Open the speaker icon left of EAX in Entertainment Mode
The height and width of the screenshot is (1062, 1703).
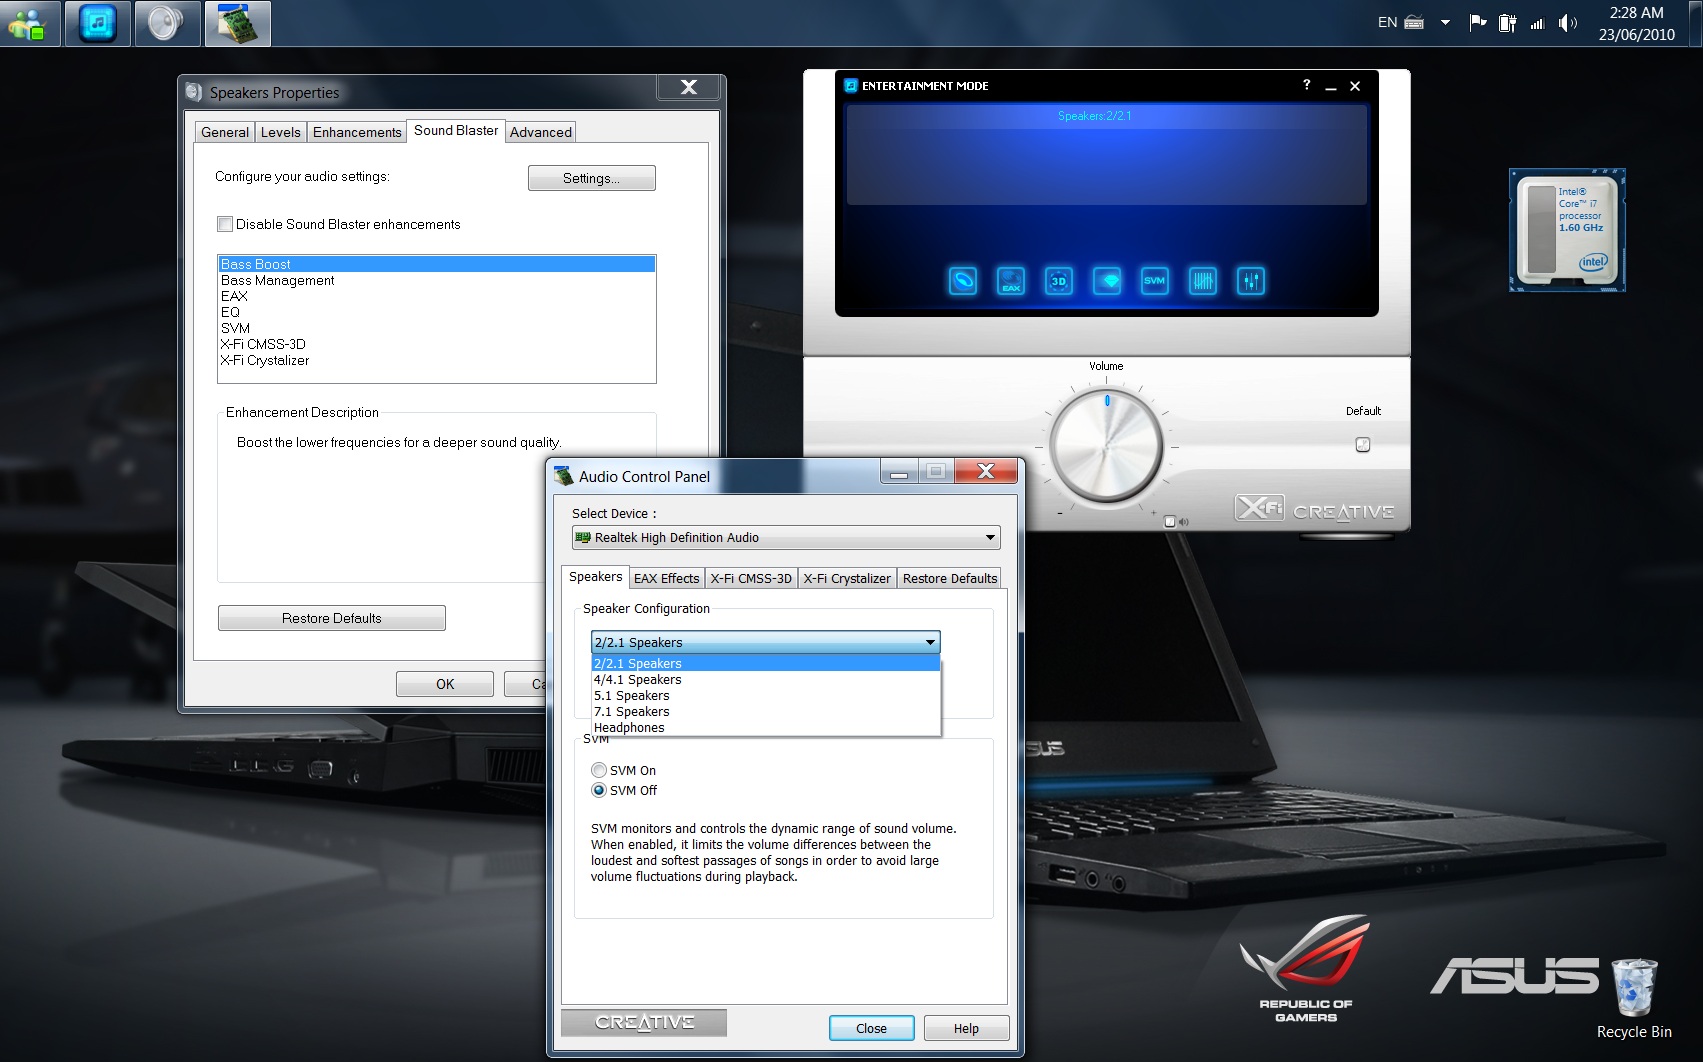coord(962,281)
